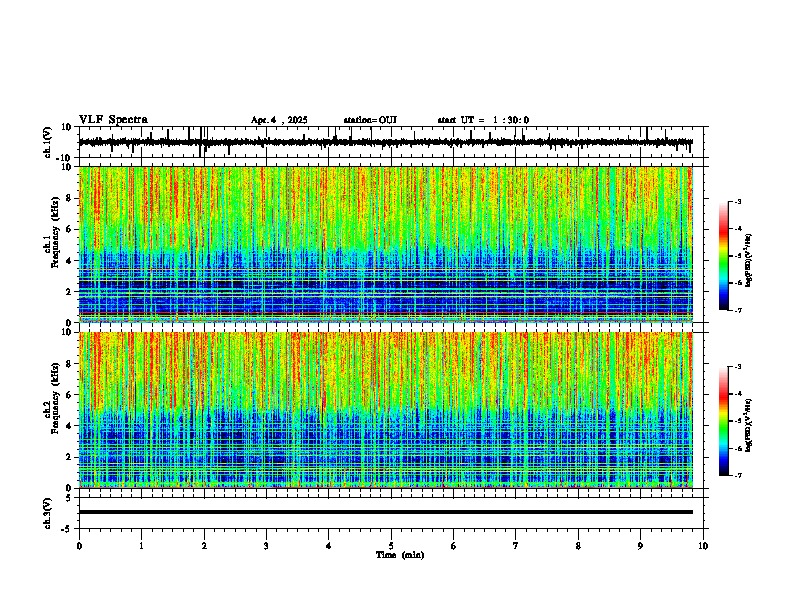Click the "5" tick on ch.3(V) axis
The width and height of the screenshot is (792, 612).
69,498
